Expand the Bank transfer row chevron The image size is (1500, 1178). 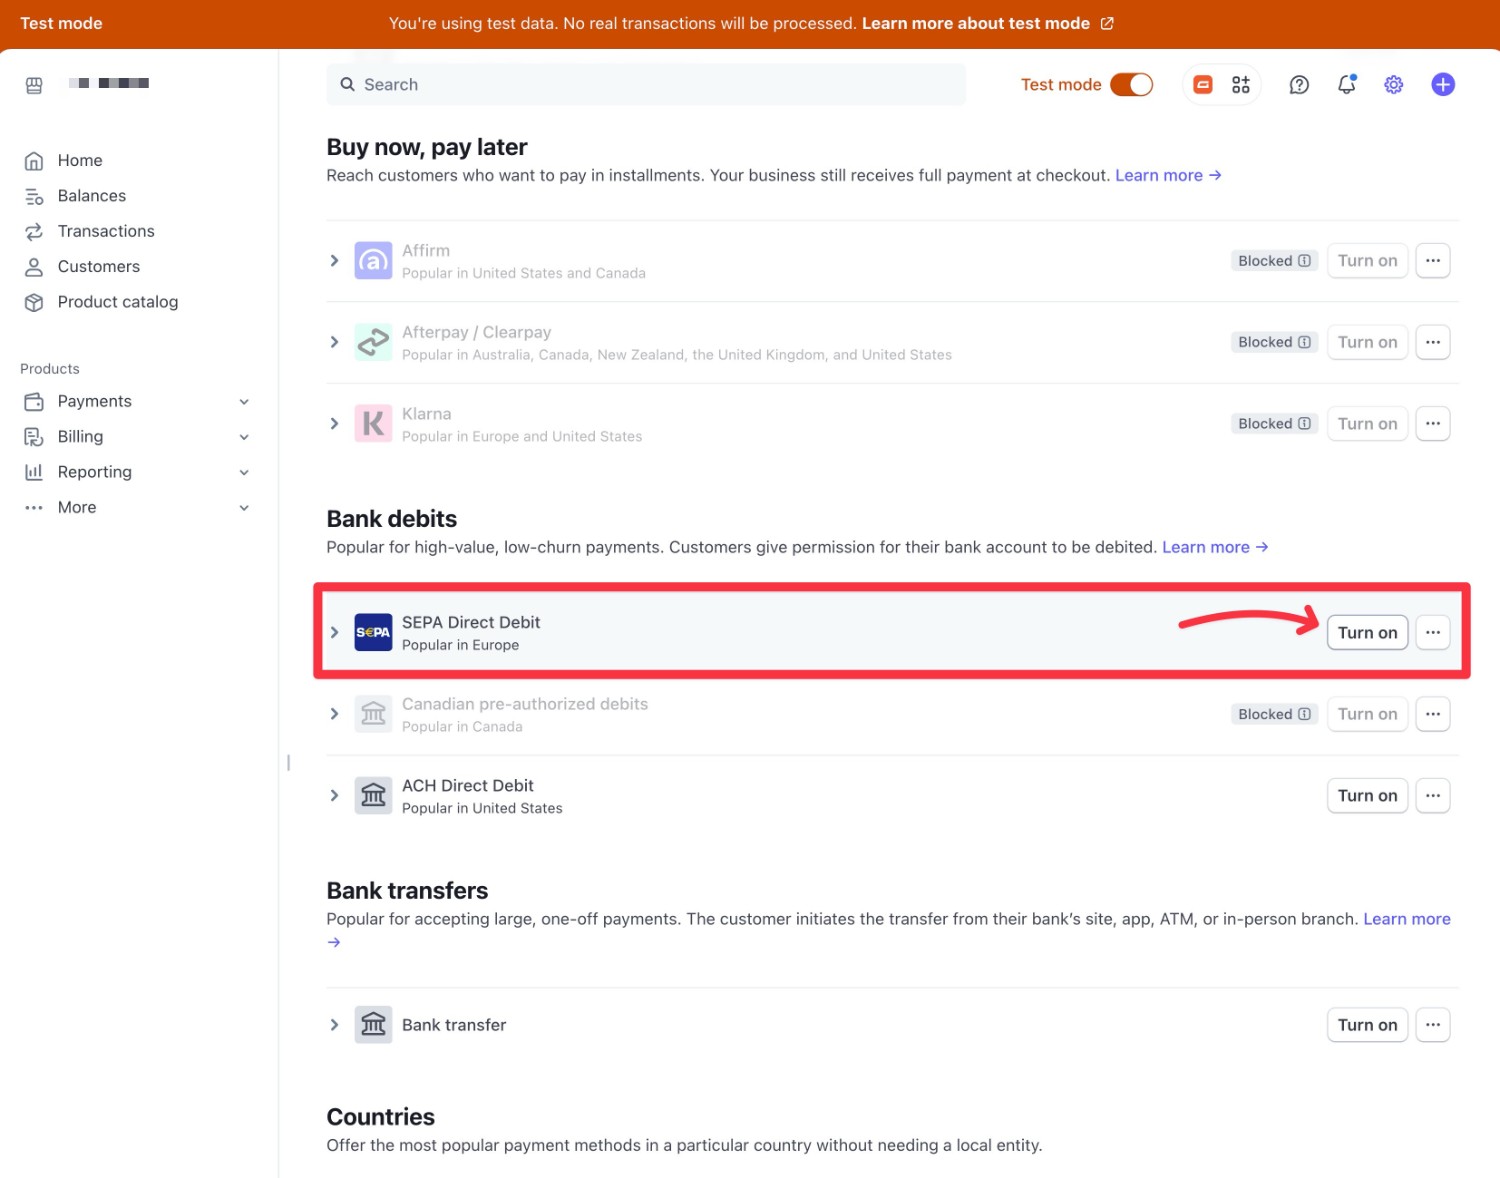334,1025
